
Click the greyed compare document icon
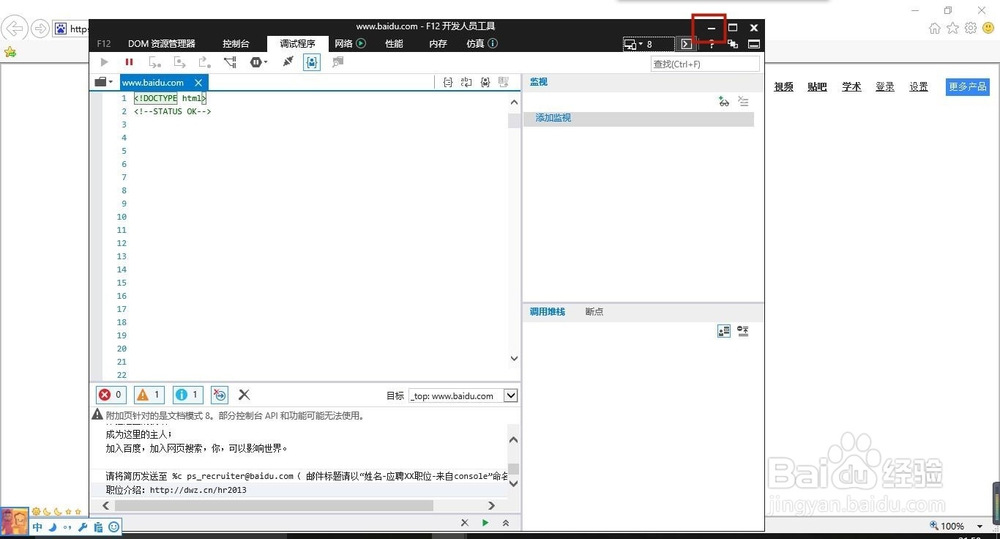(503, 82)
